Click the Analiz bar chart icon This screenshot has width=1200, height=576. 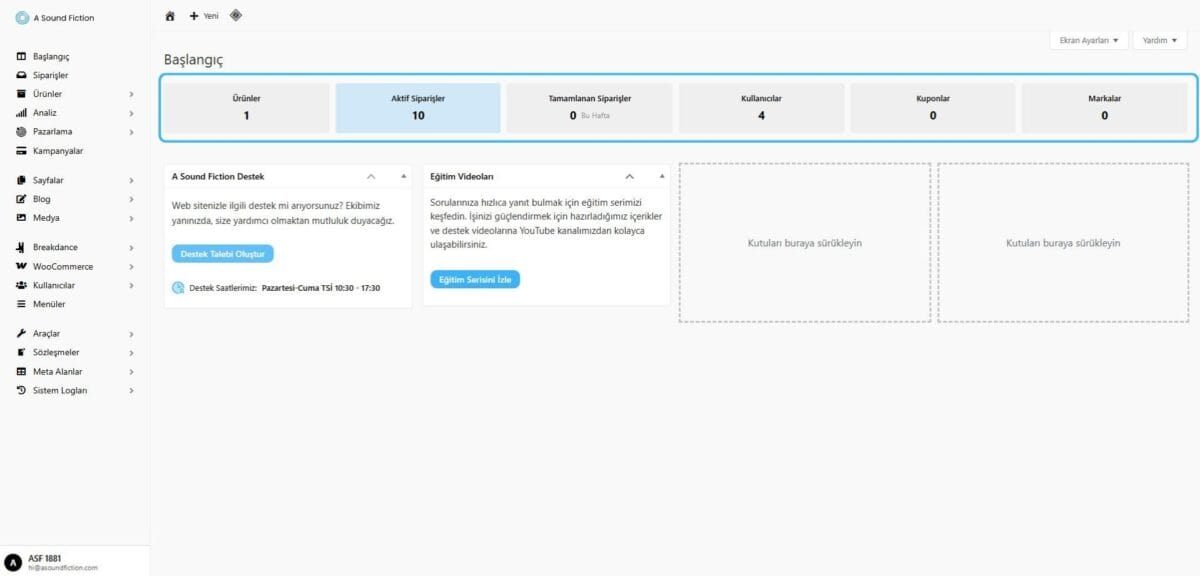[x=22, y=113]
